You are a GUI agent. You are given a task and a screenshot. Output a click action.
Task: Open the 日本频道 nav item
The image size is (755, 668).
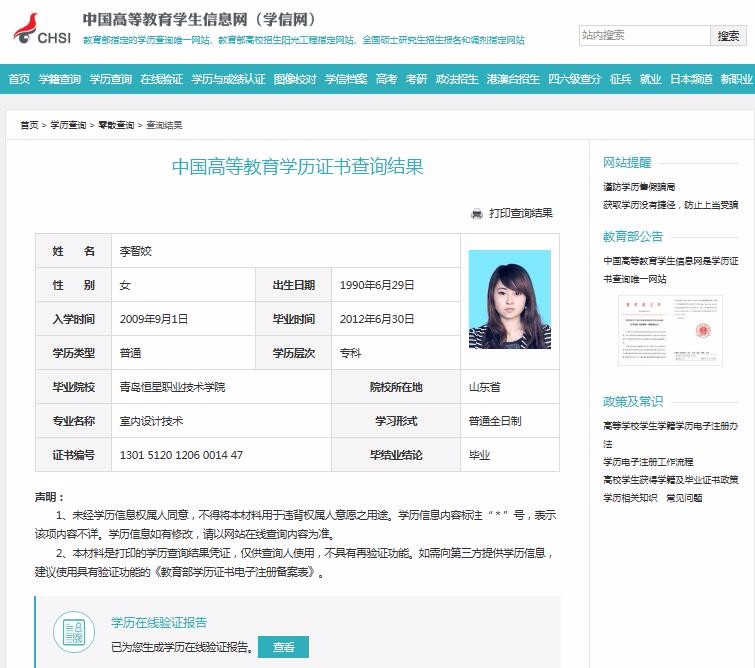click(x=691, y=79)
